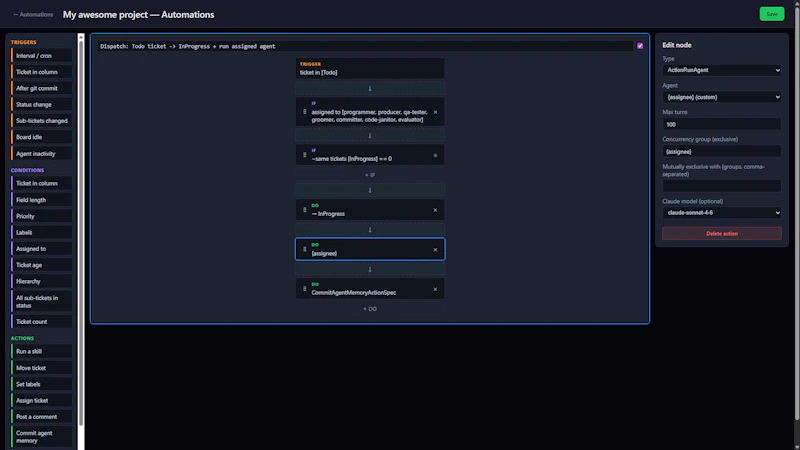Select the 'After git commit' trigger
The width and height of the screenshot is (800, 450).
click(x=41, y=88)
